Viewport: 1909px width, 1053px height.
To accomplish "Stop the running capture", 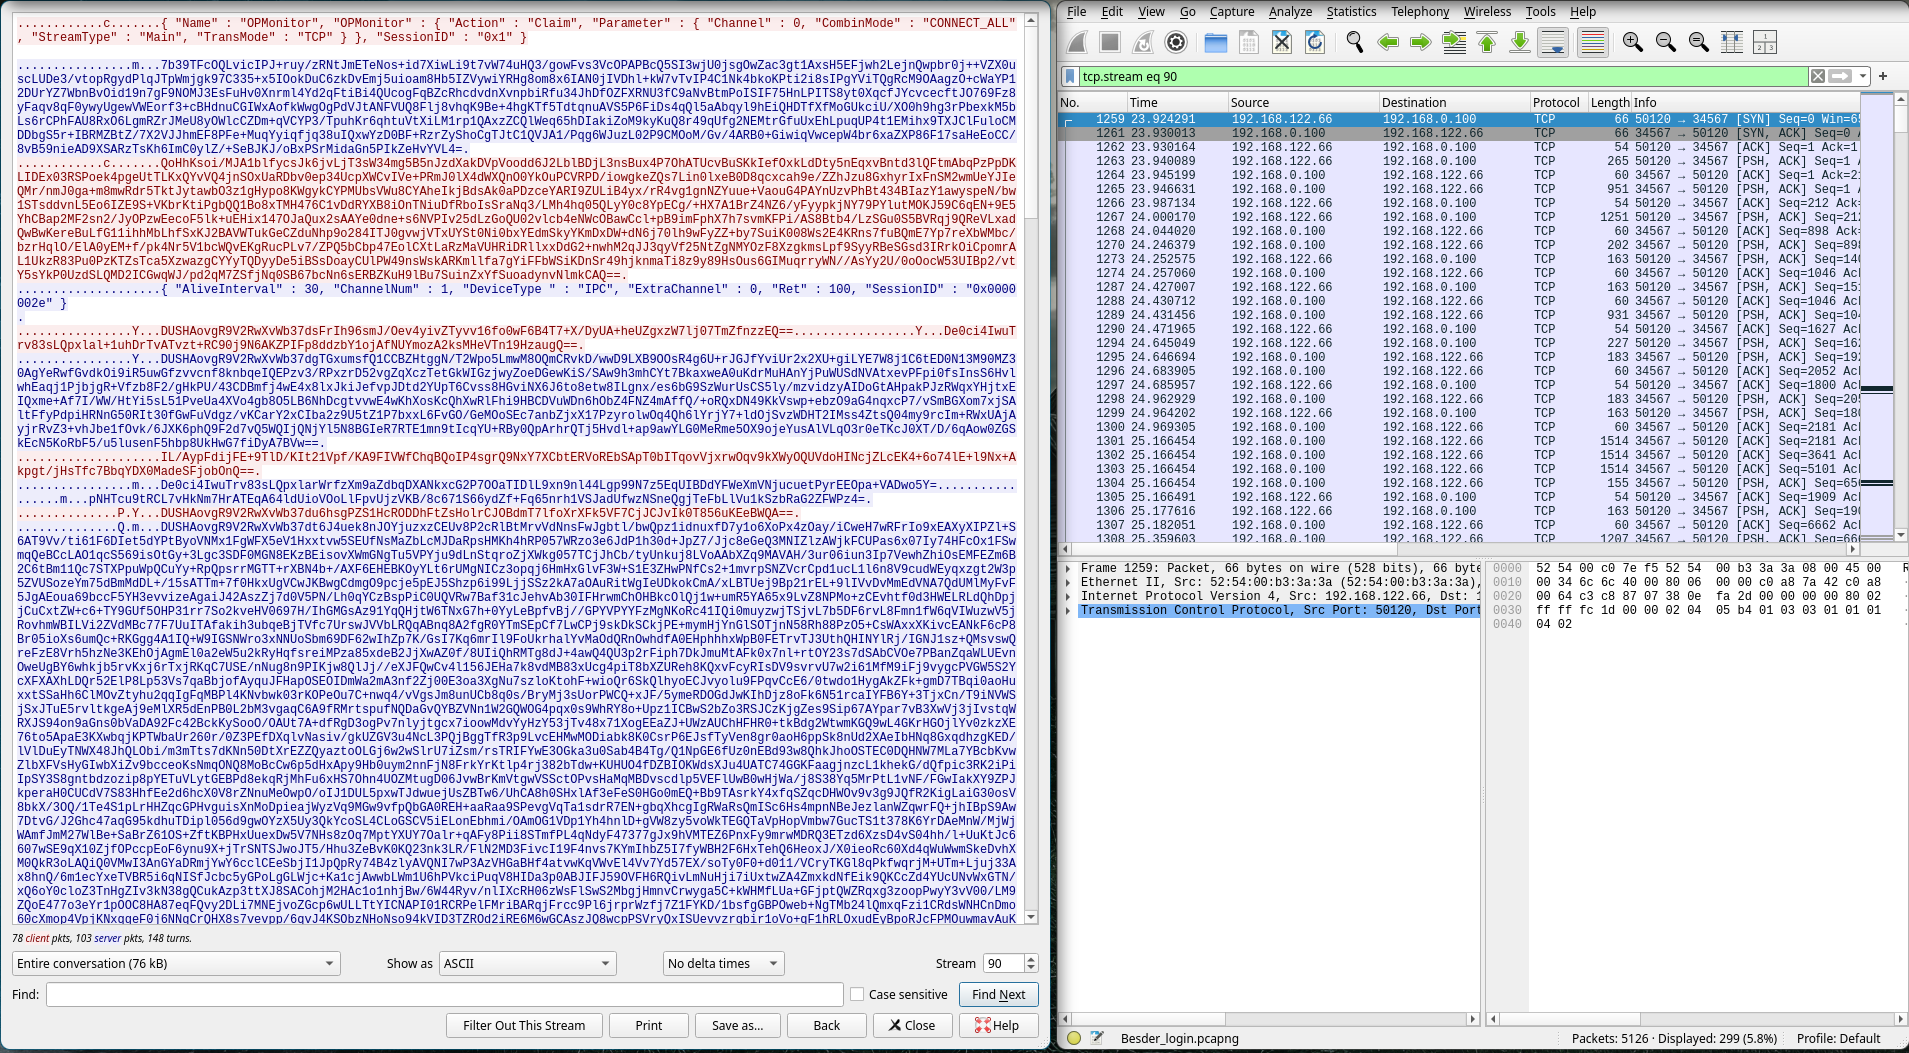I will (1110, 42).
